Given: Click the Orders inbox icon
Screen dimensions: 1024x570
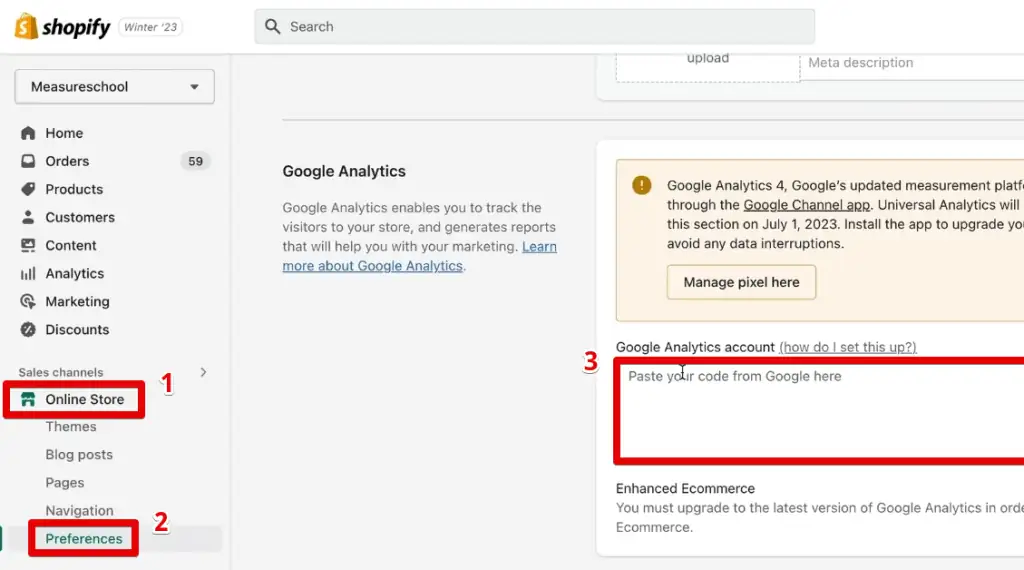Looking at the screenshot, I should (28, 161).
